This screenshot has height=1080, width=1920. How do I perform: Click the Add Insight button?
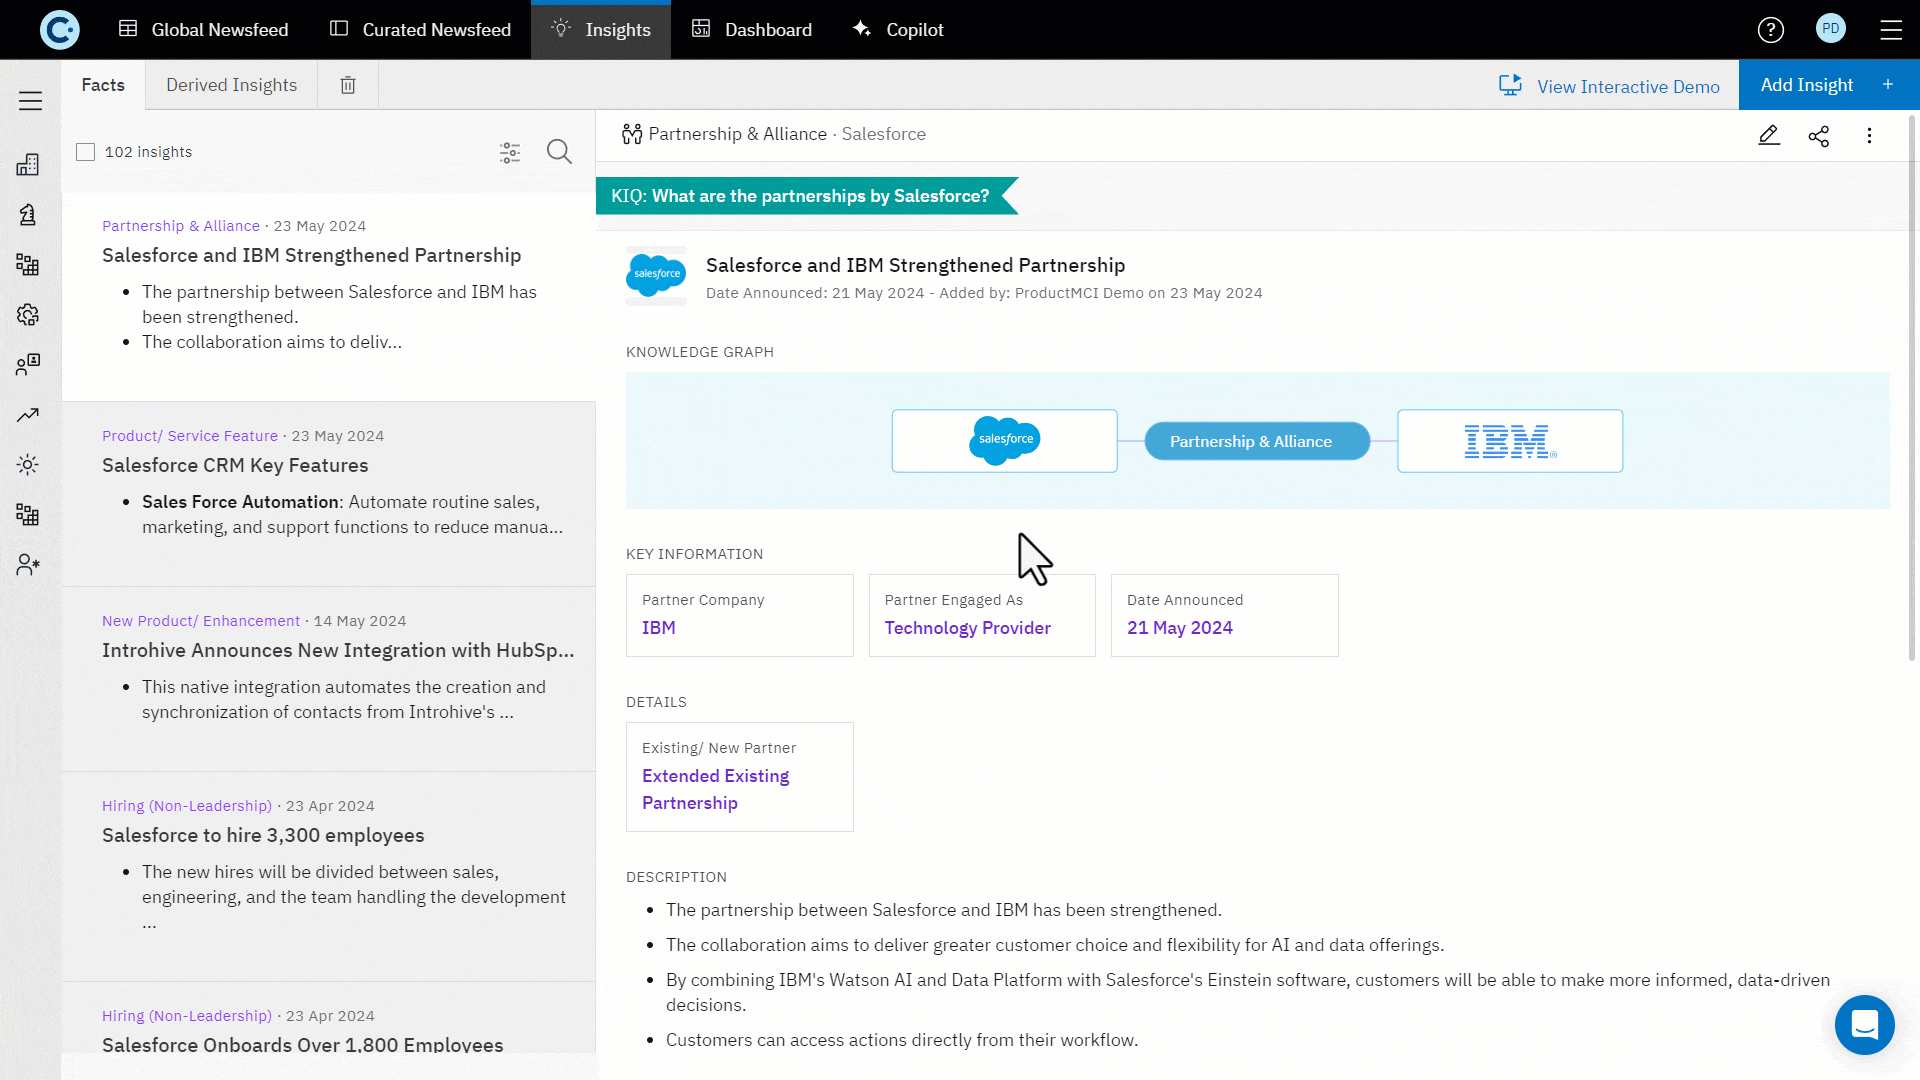coord(1829,85)
